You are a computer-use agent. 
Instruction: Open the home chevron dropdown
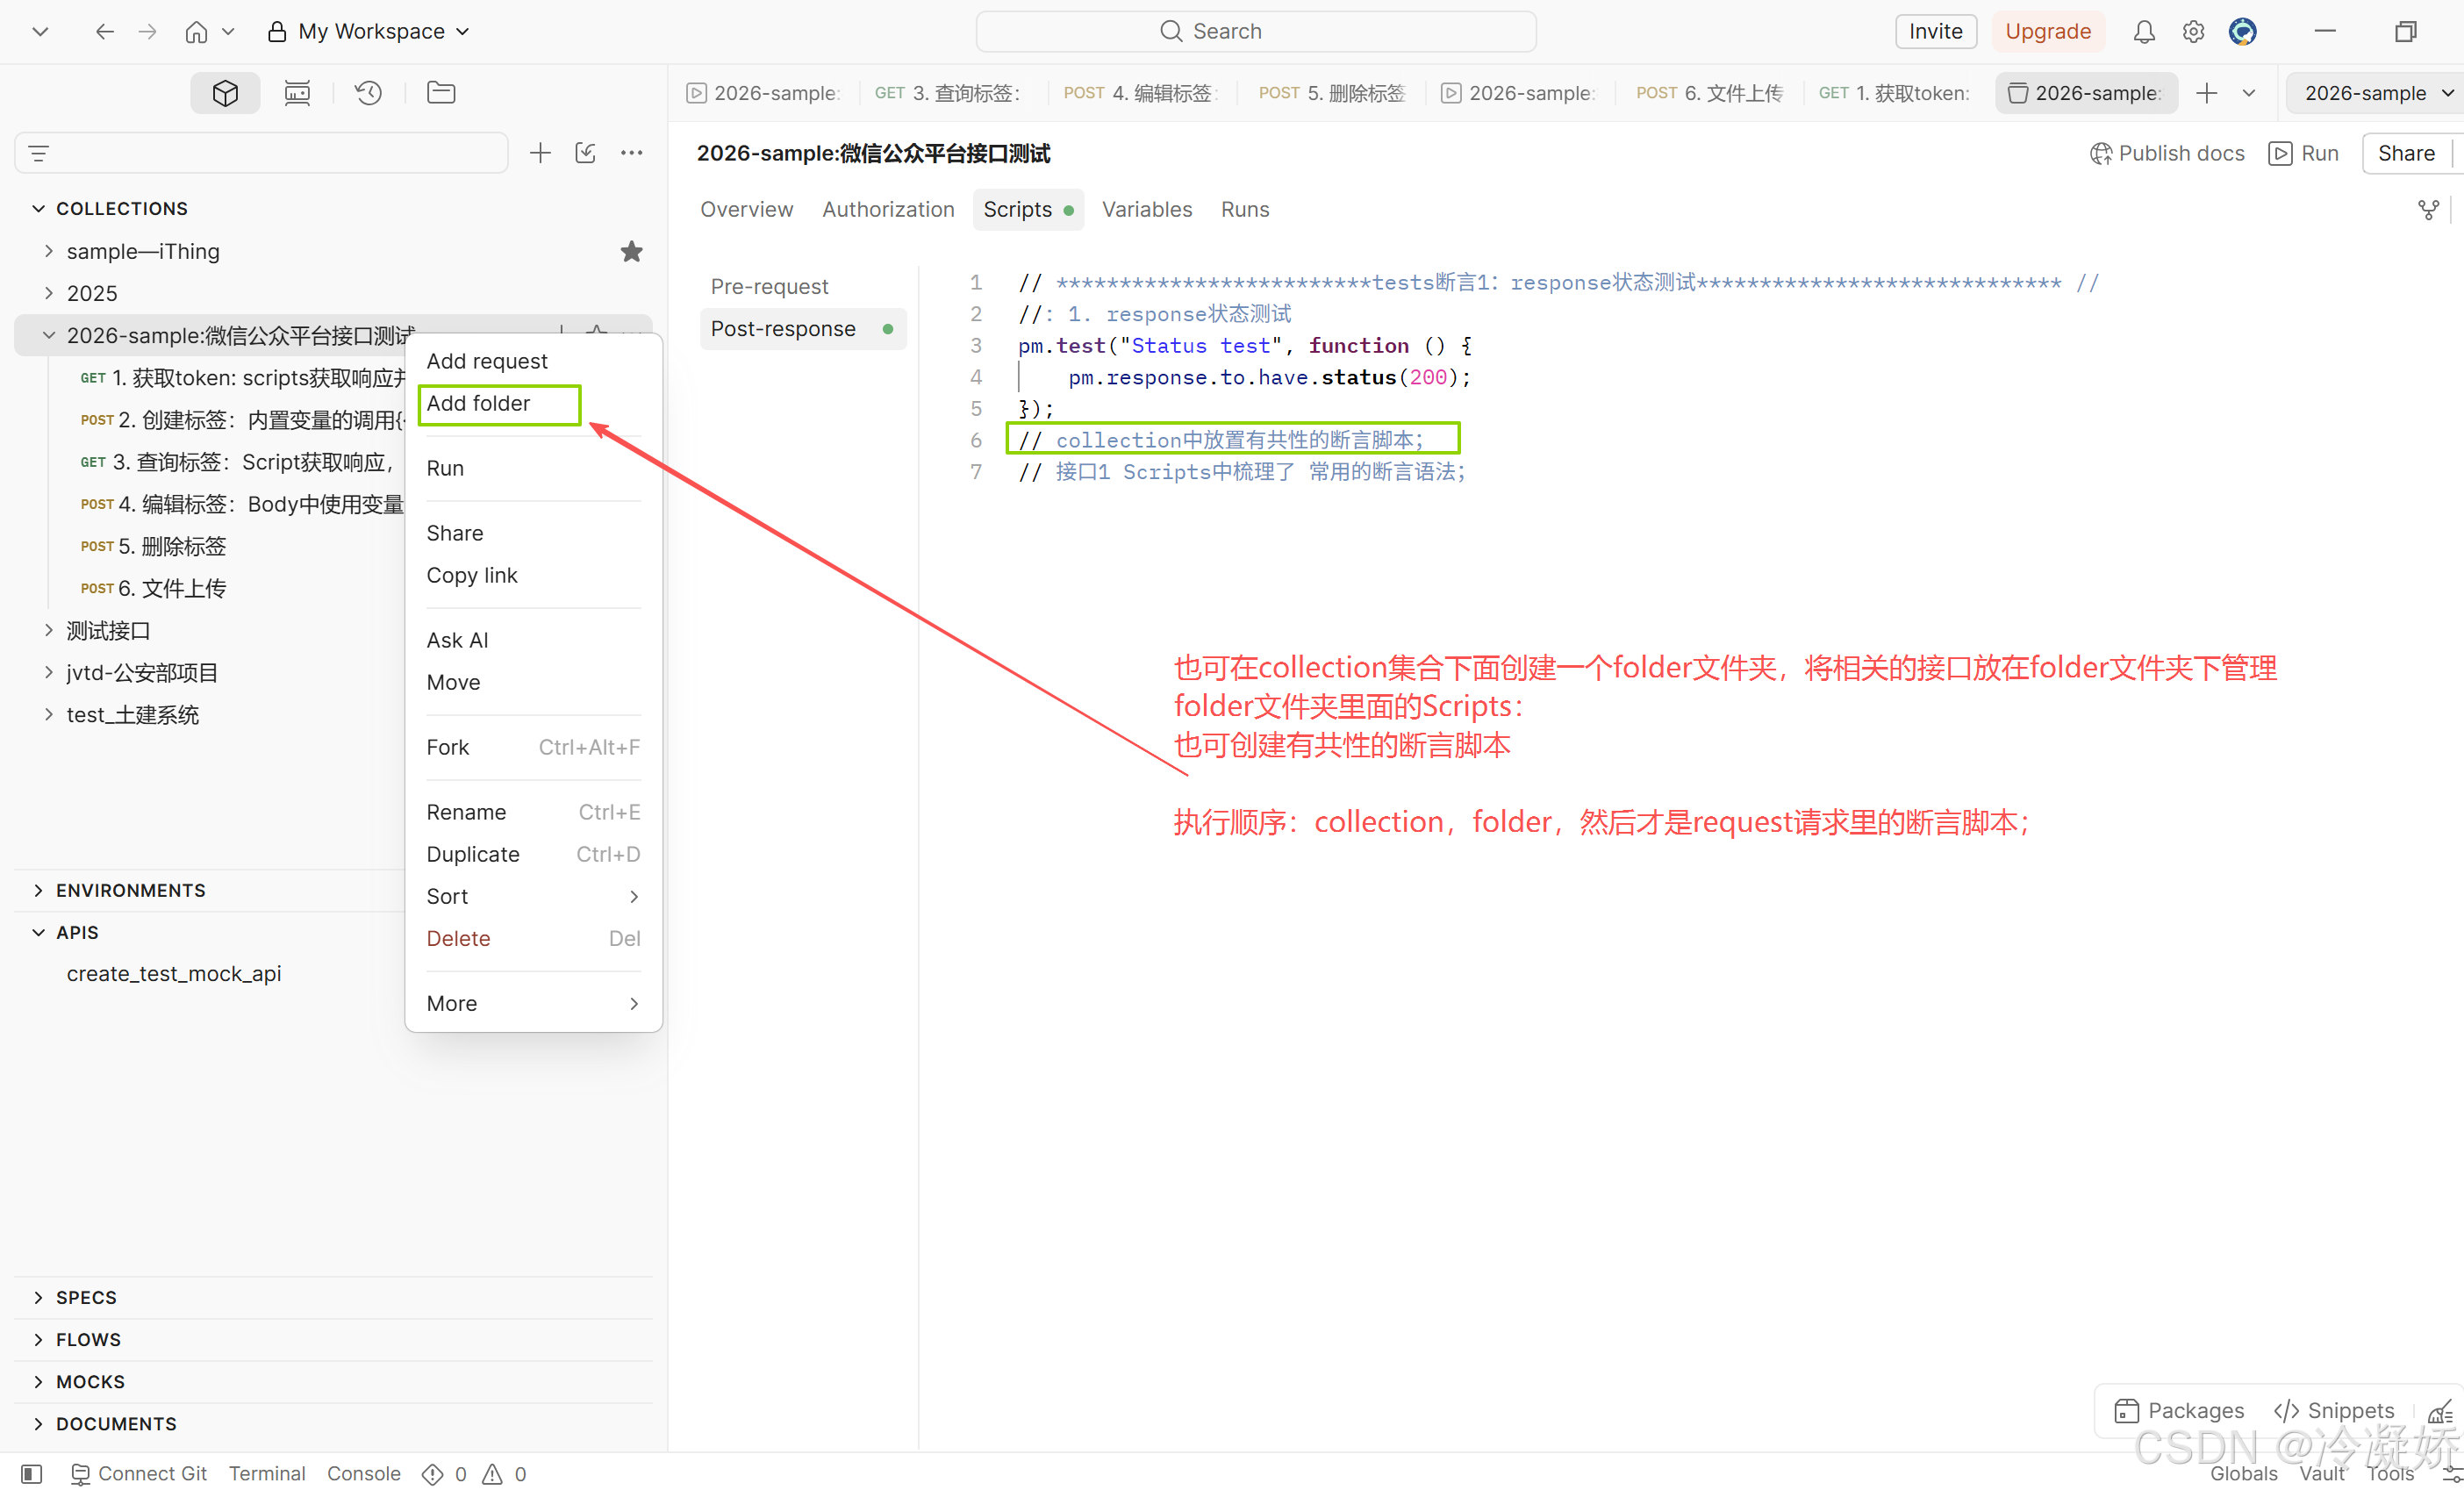[228, 32]
